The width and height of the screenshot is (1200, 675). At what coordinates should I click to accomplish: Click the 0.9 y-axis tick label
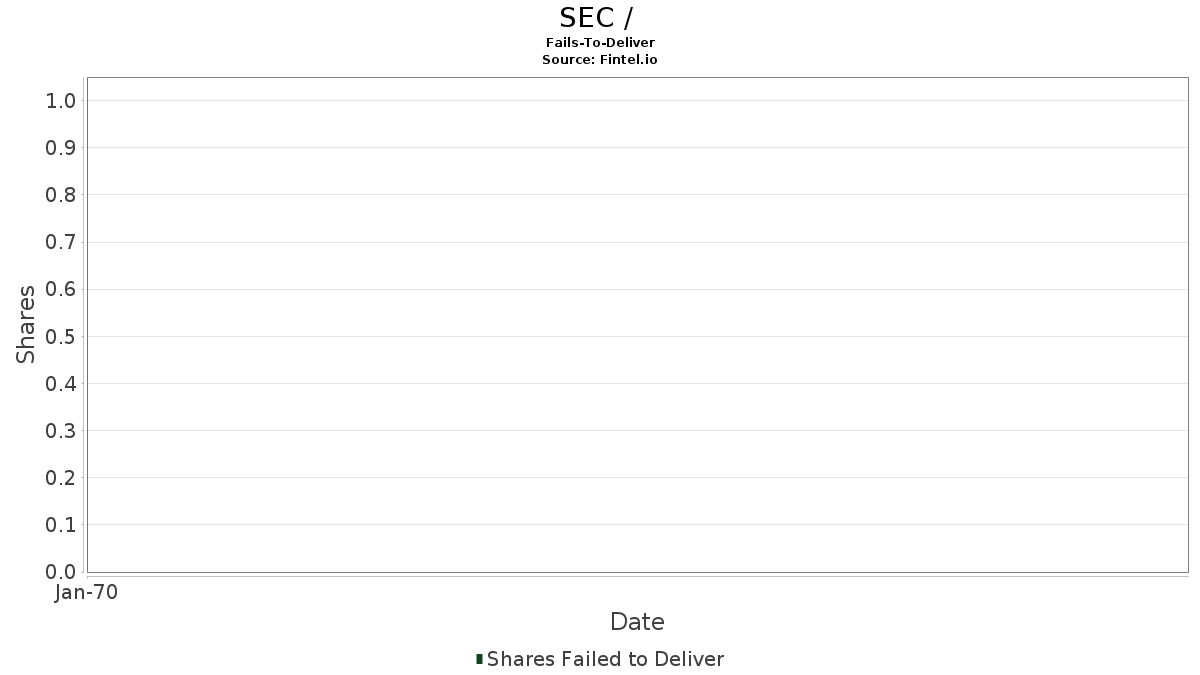pos(61,148)
